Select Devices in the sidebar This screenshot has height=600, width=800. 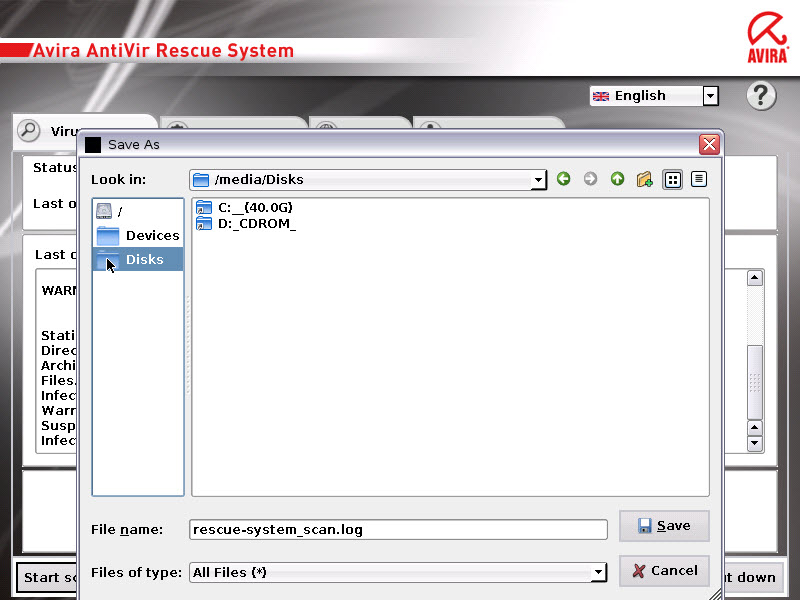coord(138,235)
